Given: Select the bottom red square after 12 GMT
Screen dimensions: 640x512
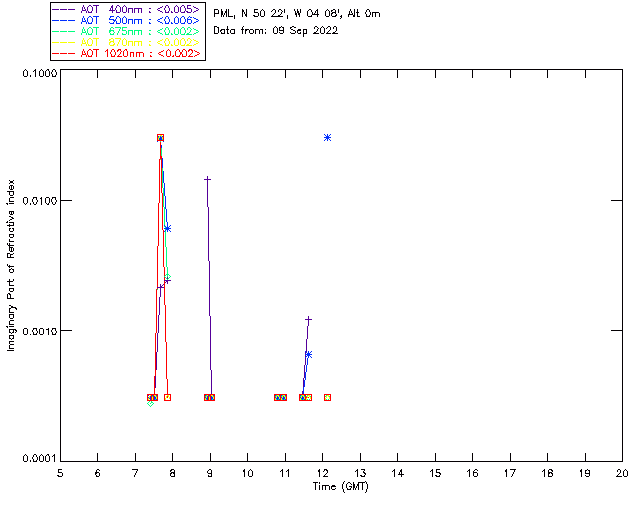Looking at the screenshot, I should pos(327,397).
